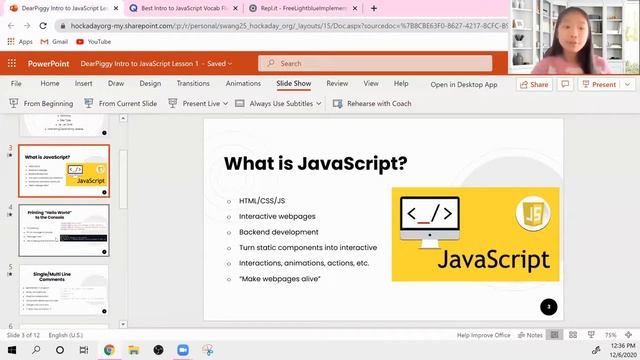This screenshot has height=360, width=640.
Task: Start slideshow From Beginning
Action: point(41,104)
